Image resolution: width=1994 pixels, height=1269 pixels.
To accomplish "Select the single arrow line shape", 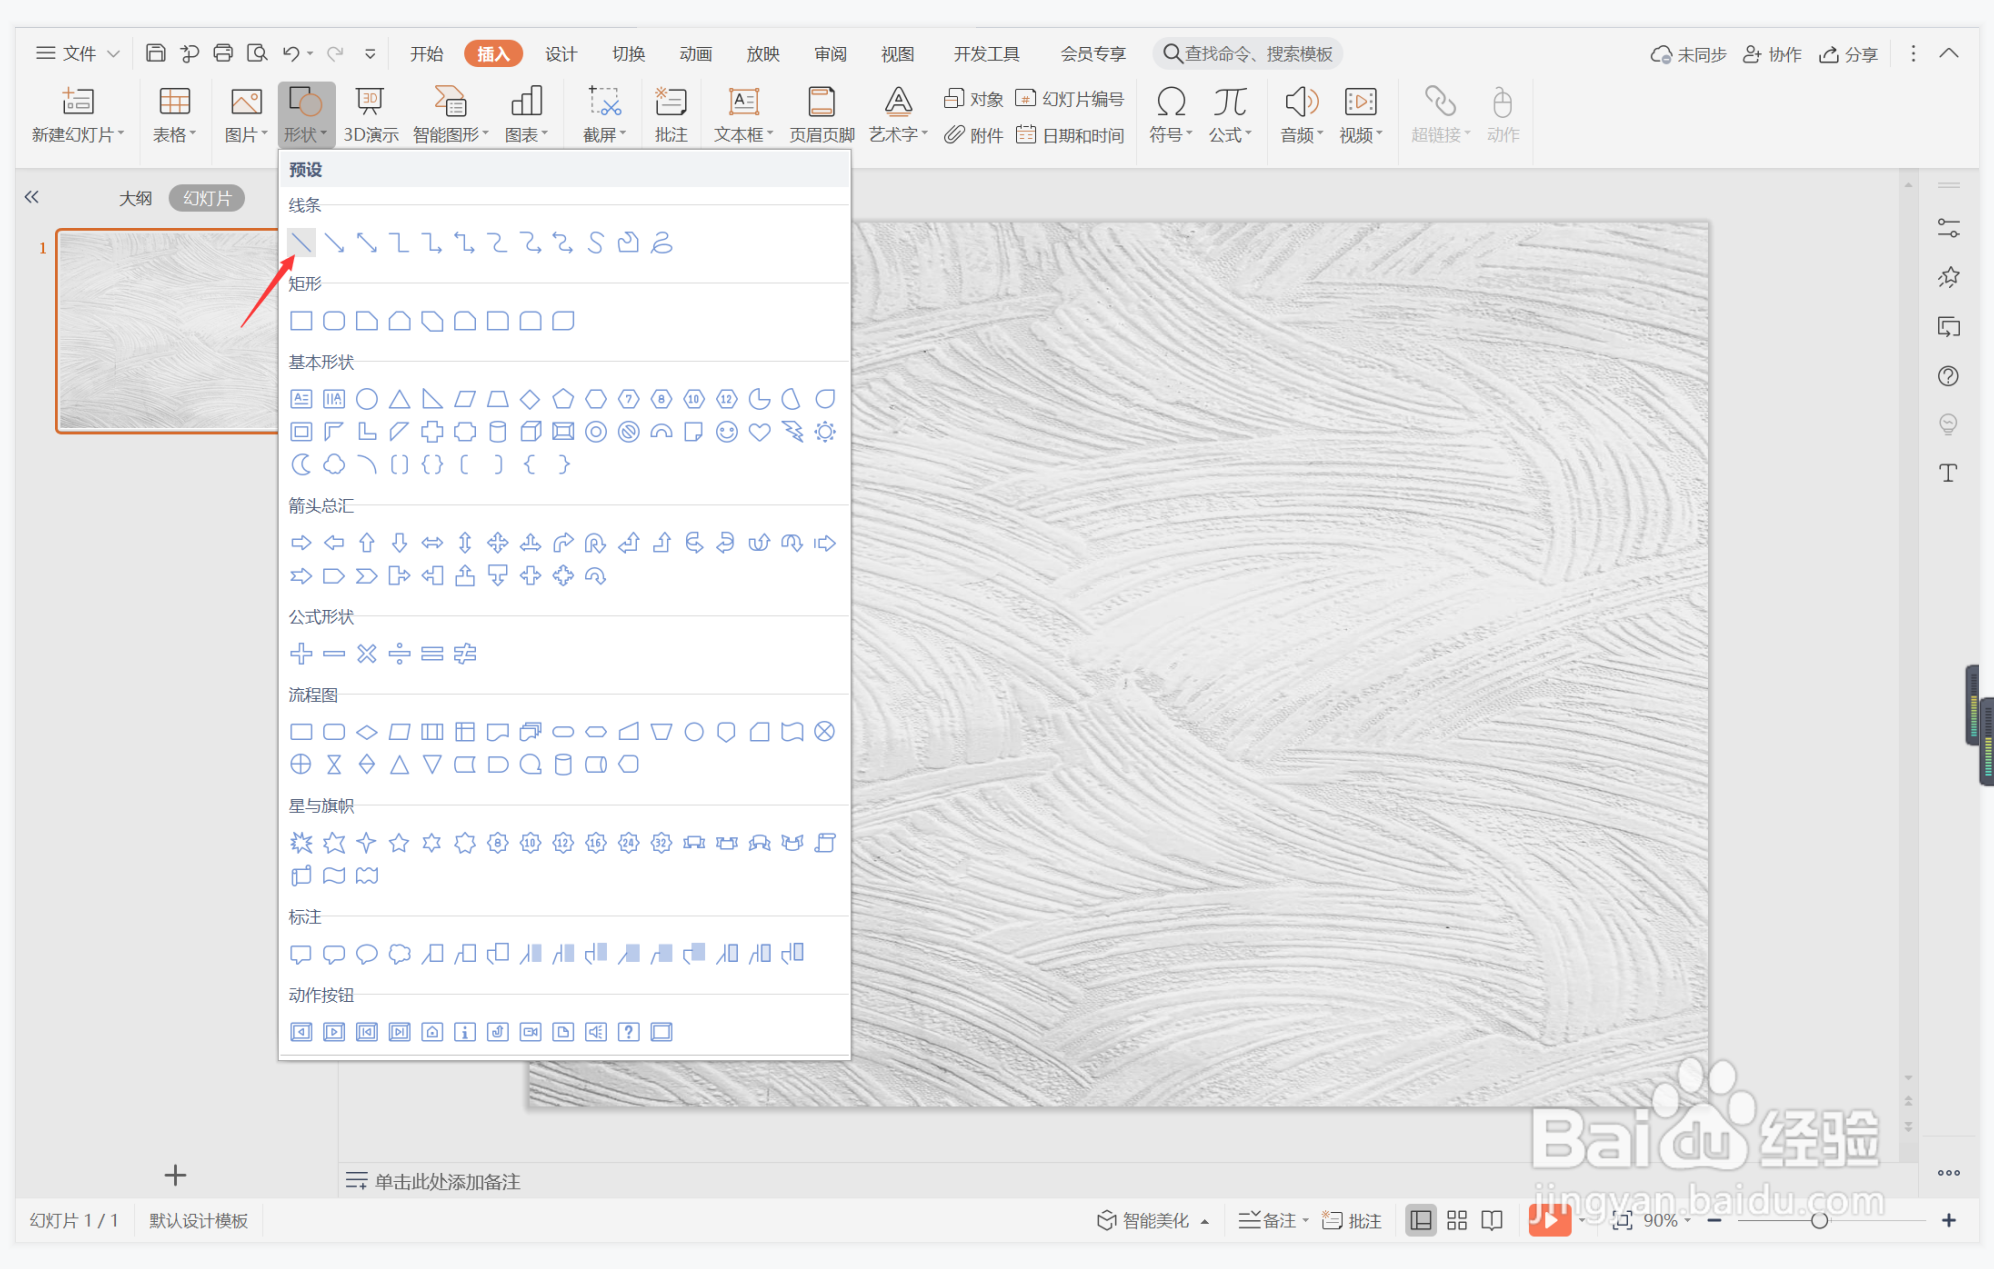I will click(x=334, y=242).
